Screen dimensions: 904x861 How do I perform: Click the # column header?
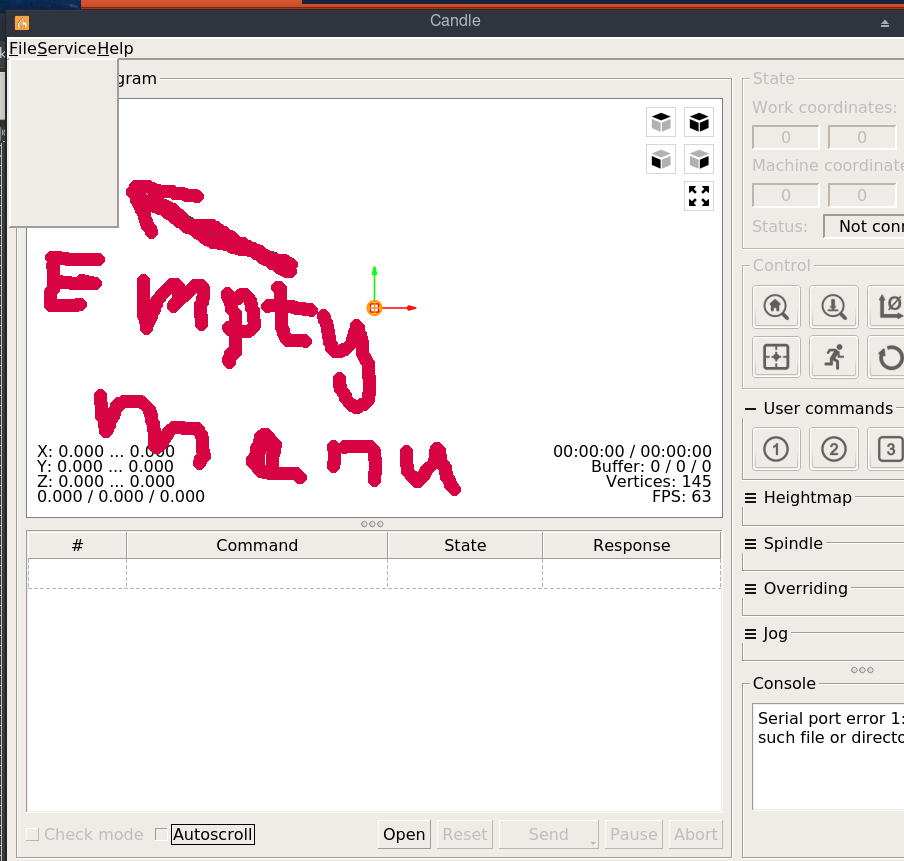(77, 545)
